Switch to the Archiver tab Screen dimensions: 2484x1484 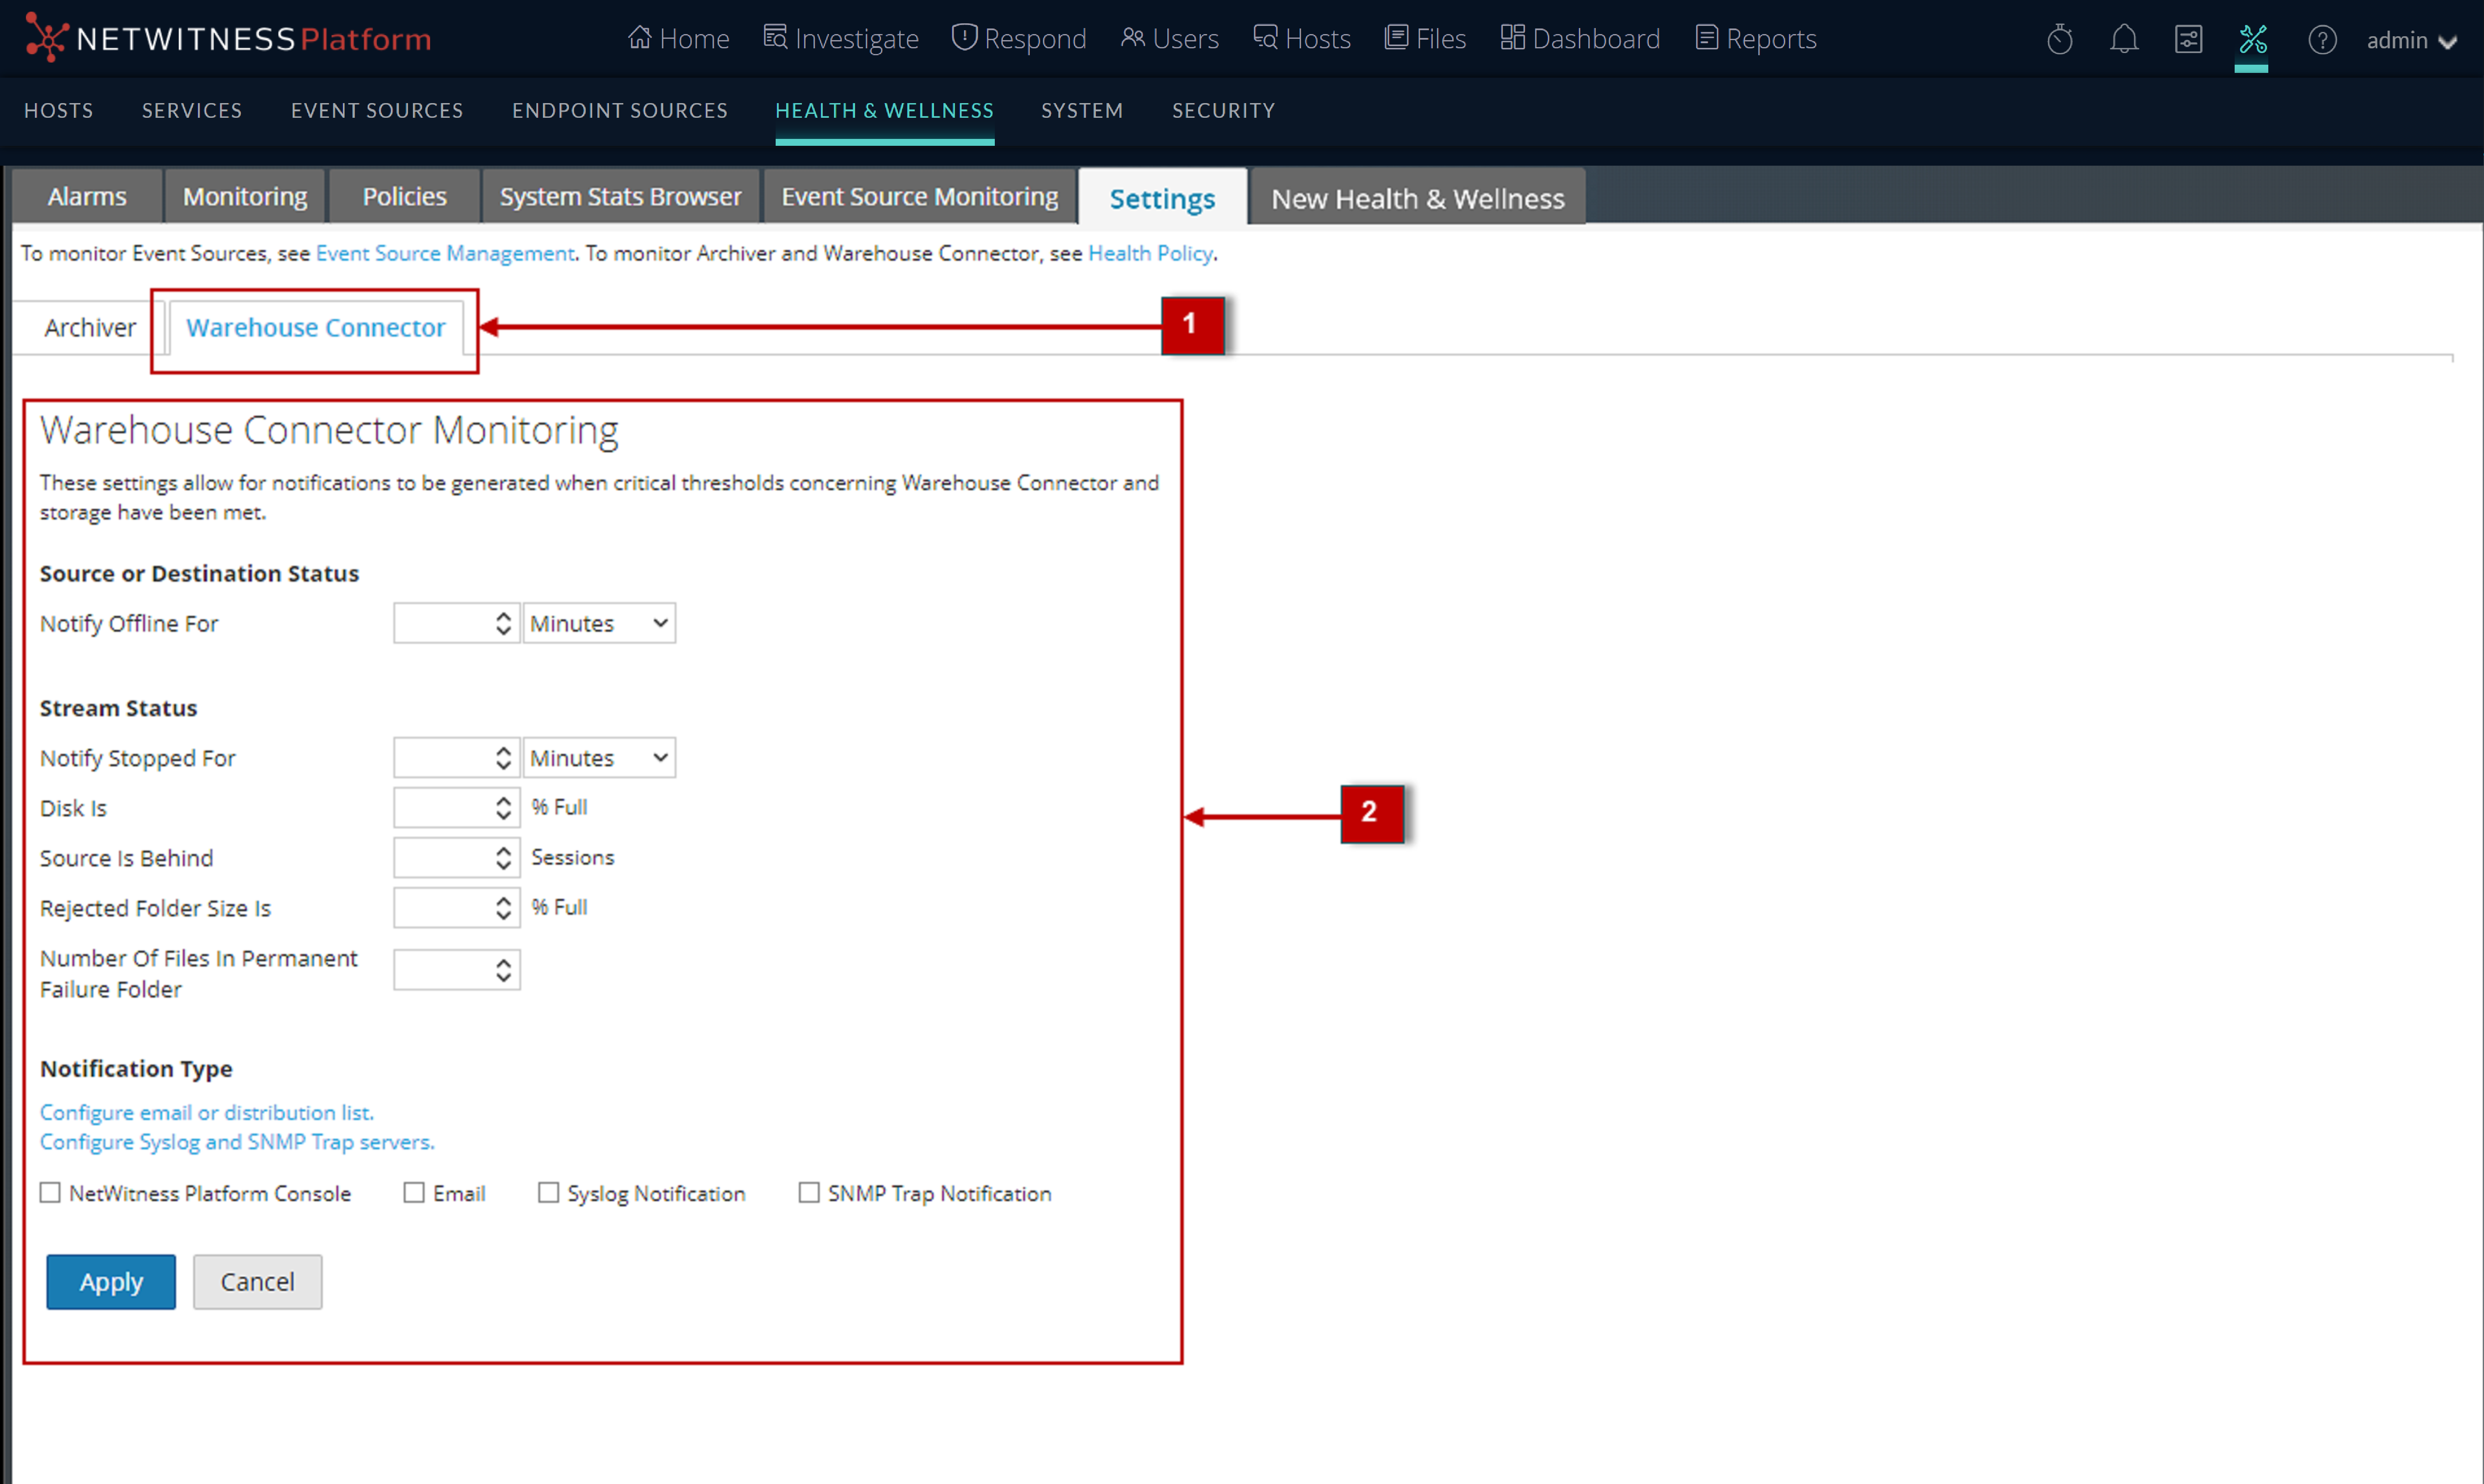tap(90, 327)
